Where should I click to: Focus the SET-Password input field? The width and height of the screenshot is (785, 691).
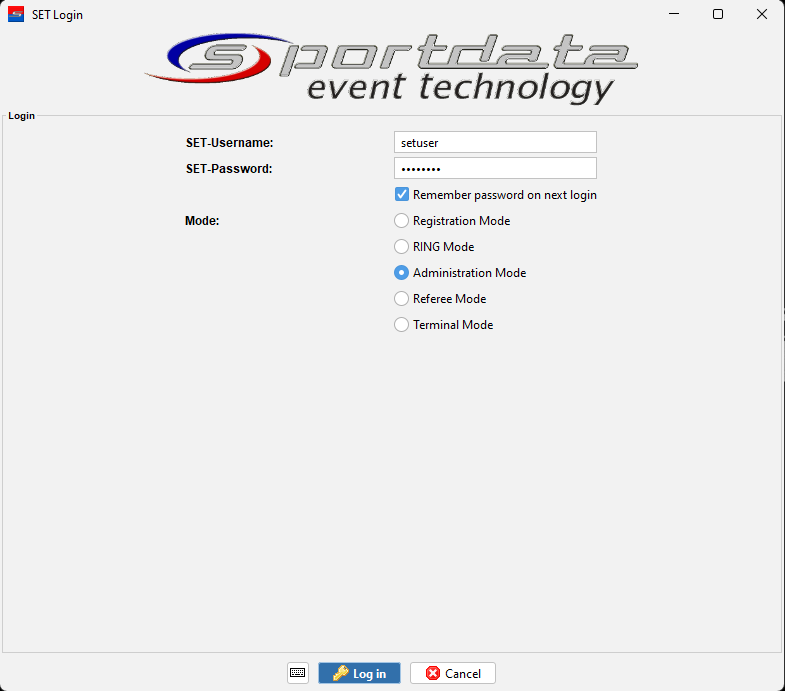coord(495,168)
